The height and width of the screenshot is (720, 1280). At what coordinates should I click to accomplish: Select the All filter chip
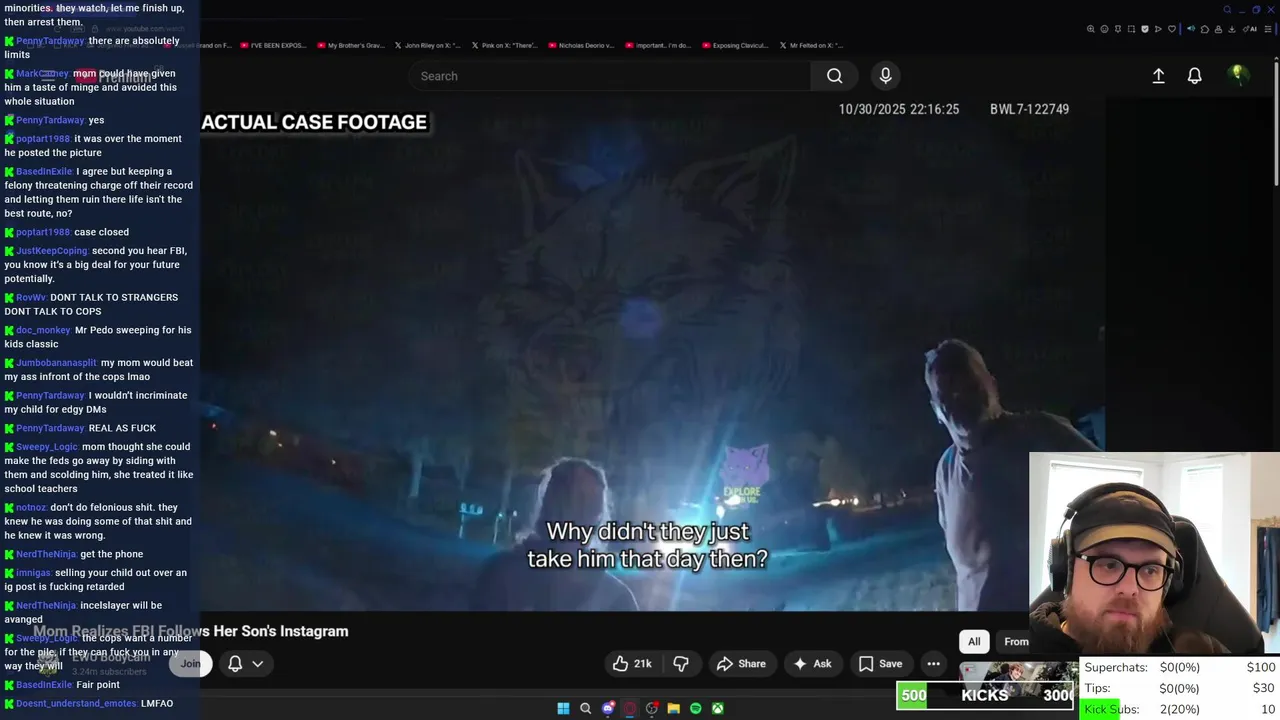[x=974, y=641]
